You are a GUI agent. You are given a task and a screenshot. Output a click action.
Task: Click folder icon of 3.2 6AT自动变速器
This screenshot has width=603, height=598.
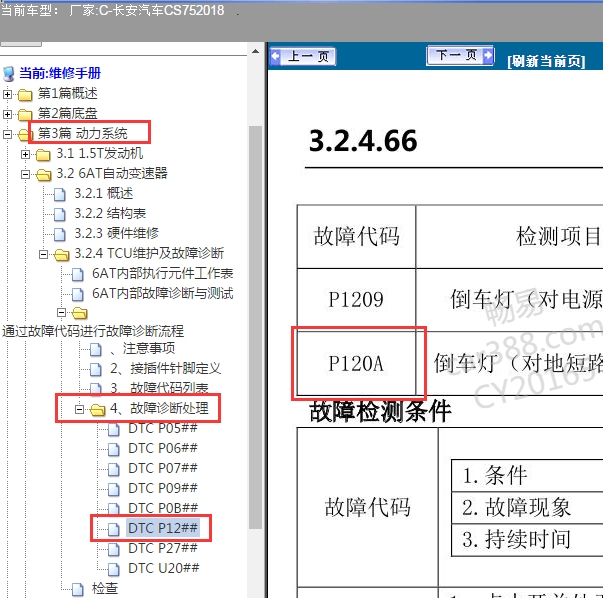click(43, 175)
